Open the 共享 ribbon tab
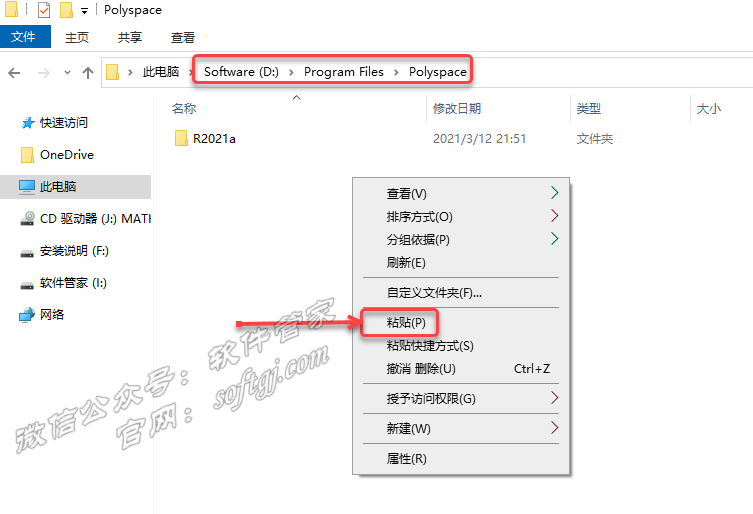The width and height of the screenshot is (753, 514). pos(130,37)
